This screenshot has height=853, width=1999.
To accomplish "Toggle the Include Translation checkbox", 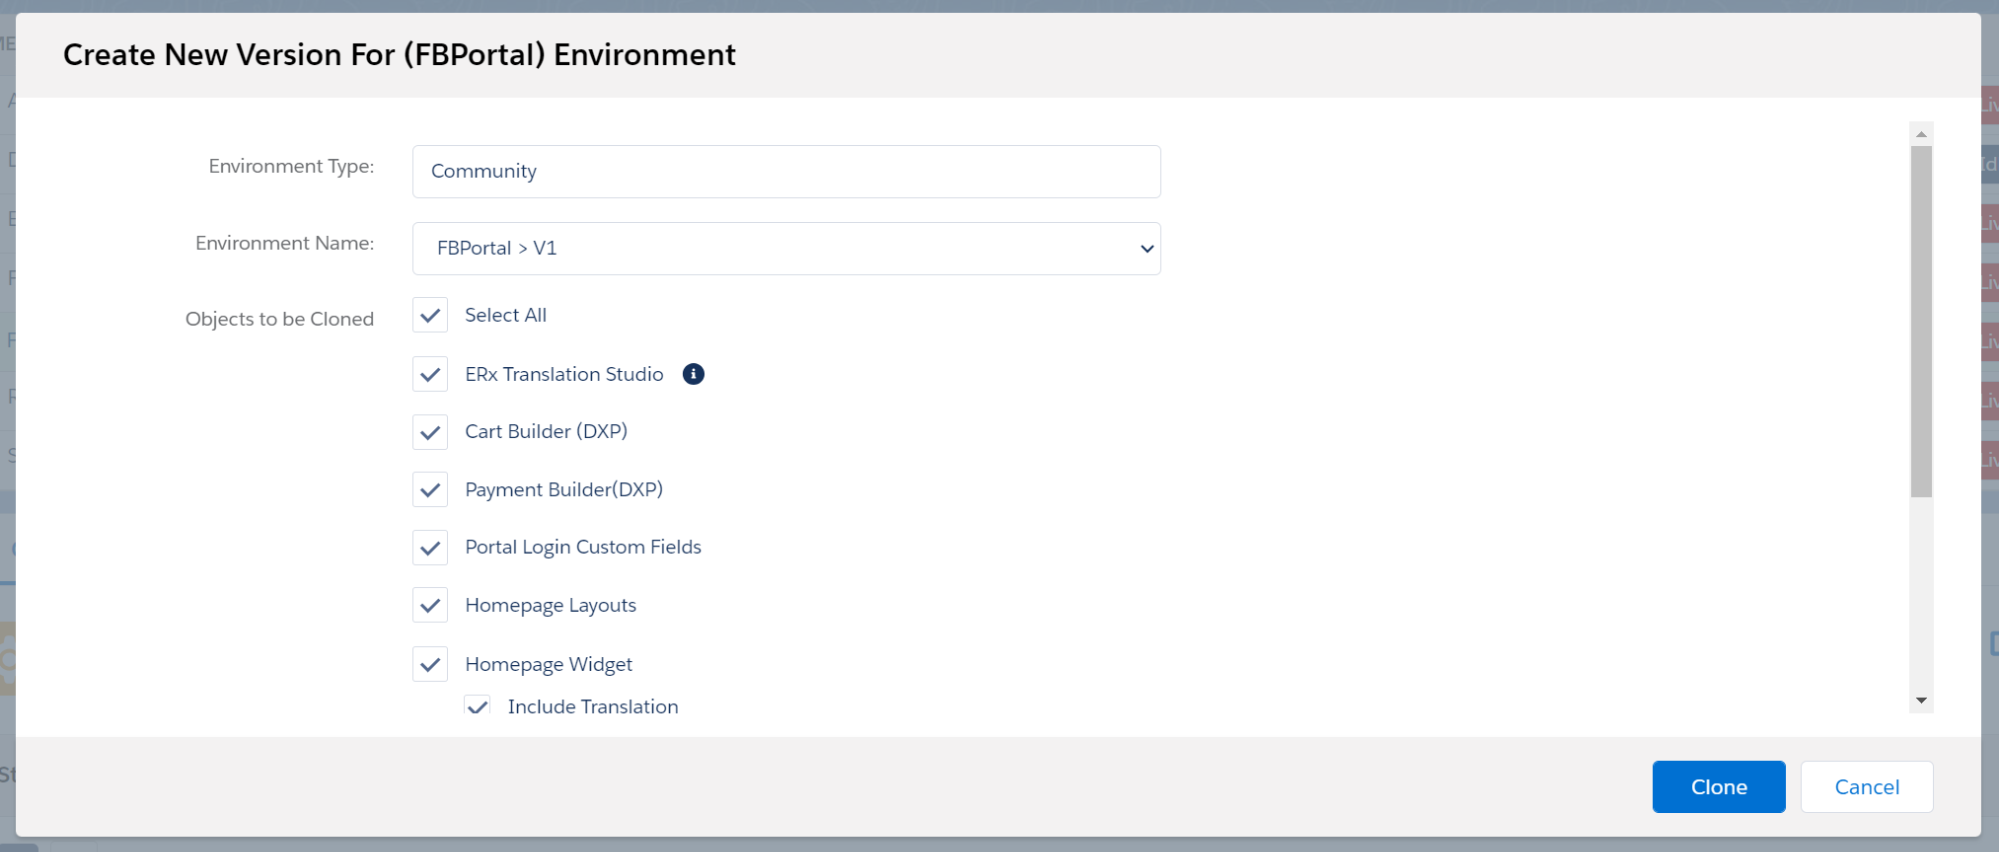I will coord(478,707).
